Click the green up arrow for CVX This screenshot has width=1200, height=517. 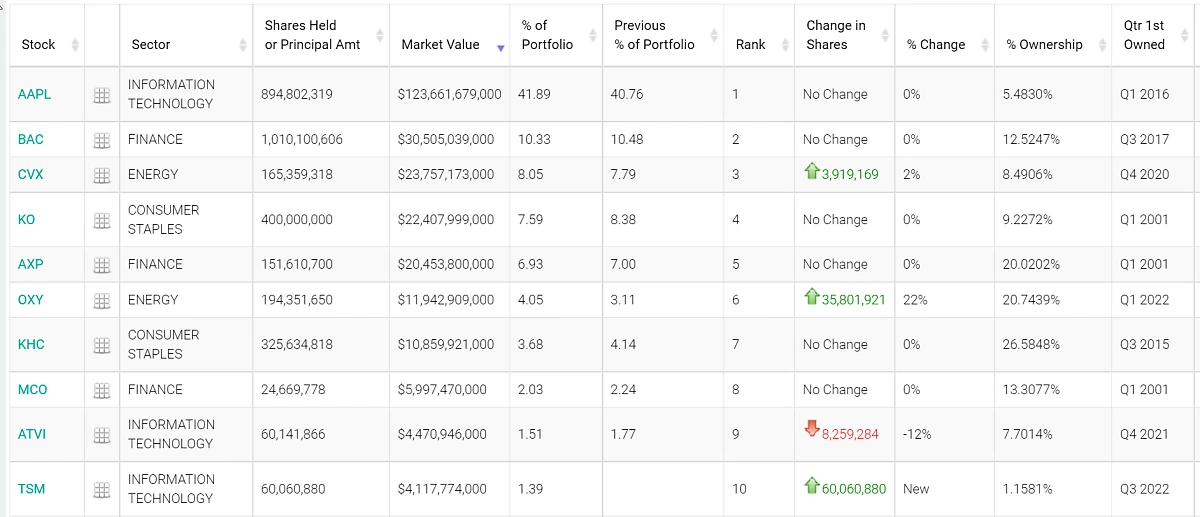tap(811, 172)
